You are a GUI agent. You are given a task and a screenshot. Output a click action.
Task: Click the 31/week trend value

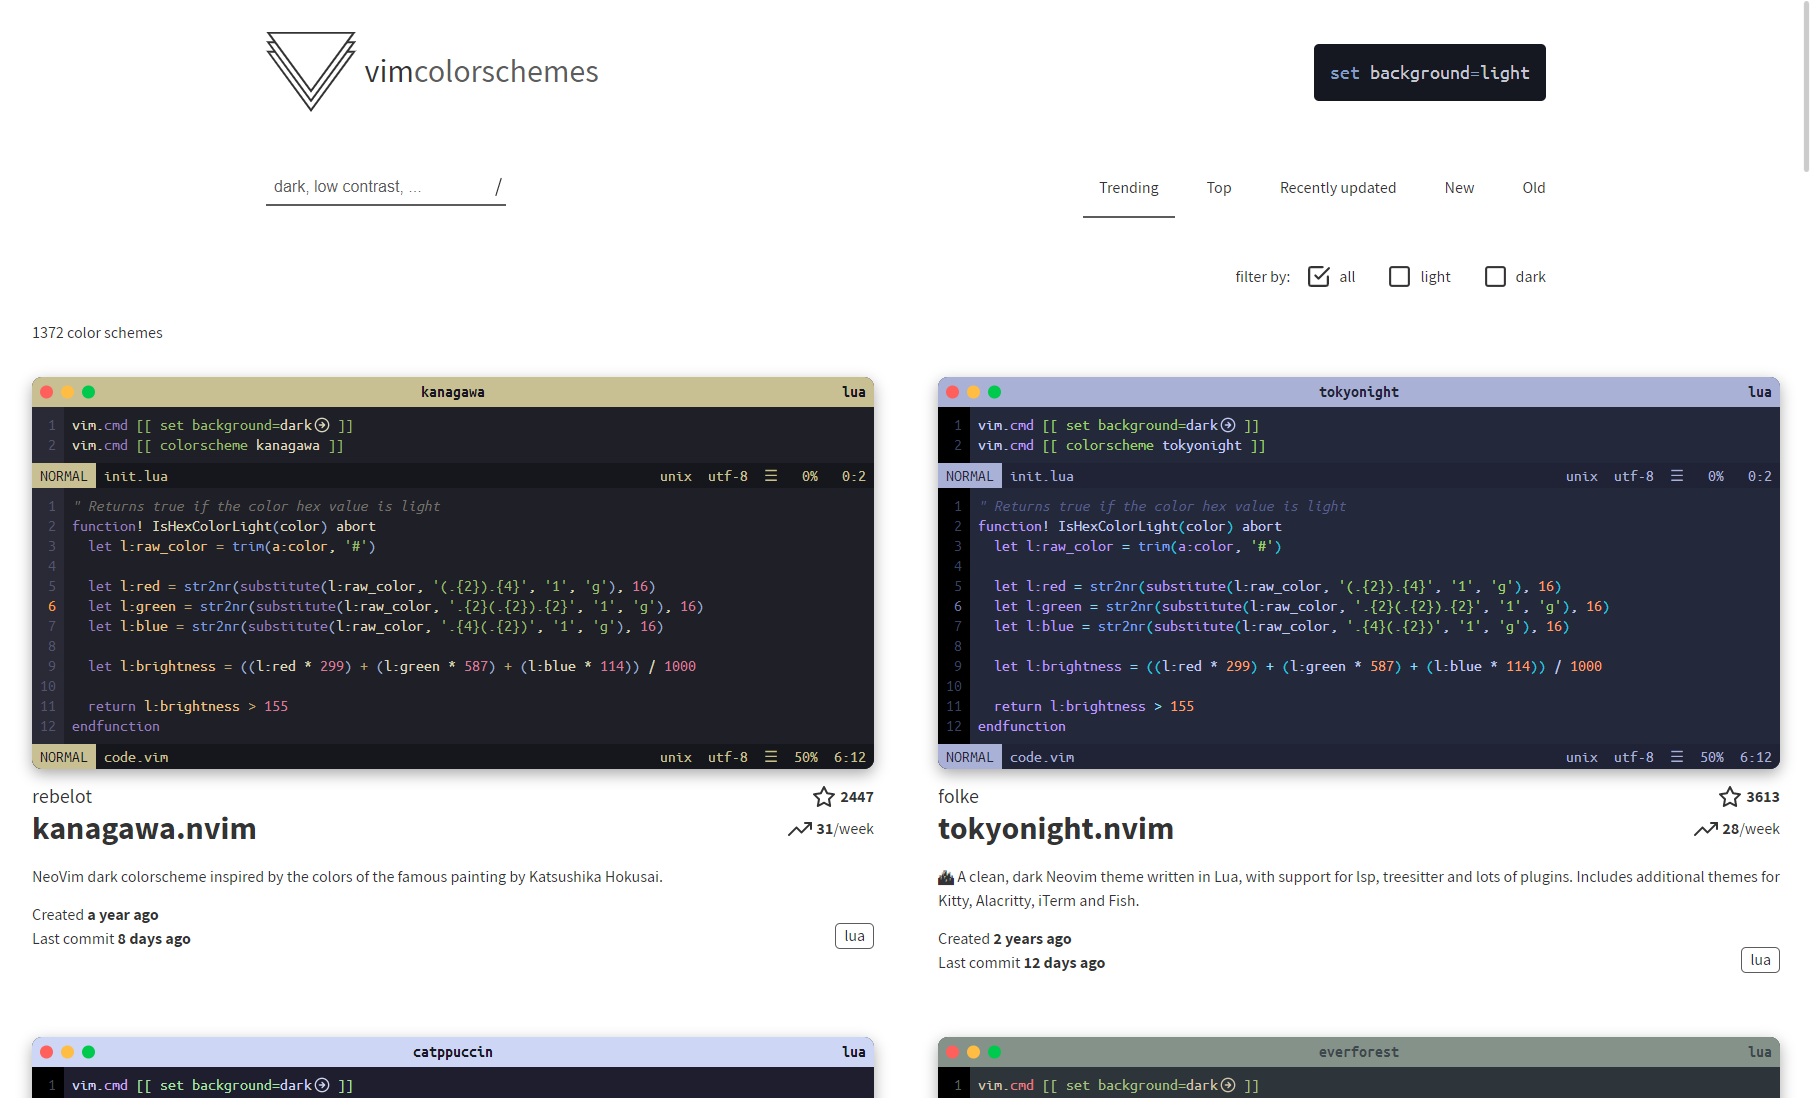point(845,829)
